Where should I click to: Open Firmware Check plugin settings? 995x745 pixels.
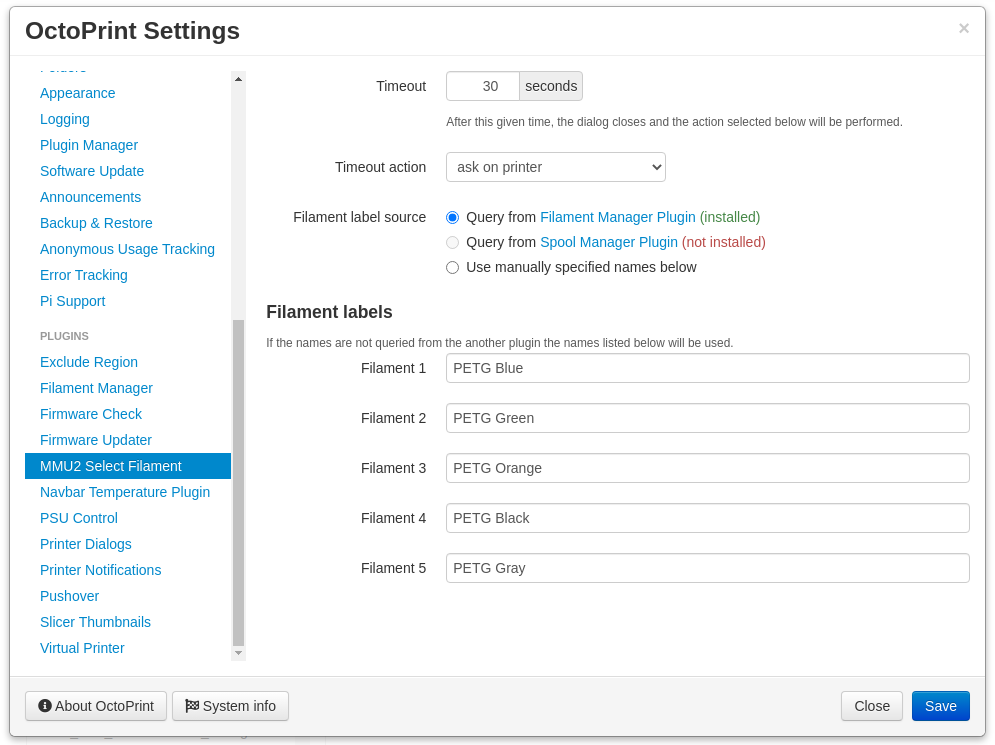(91, 414)
